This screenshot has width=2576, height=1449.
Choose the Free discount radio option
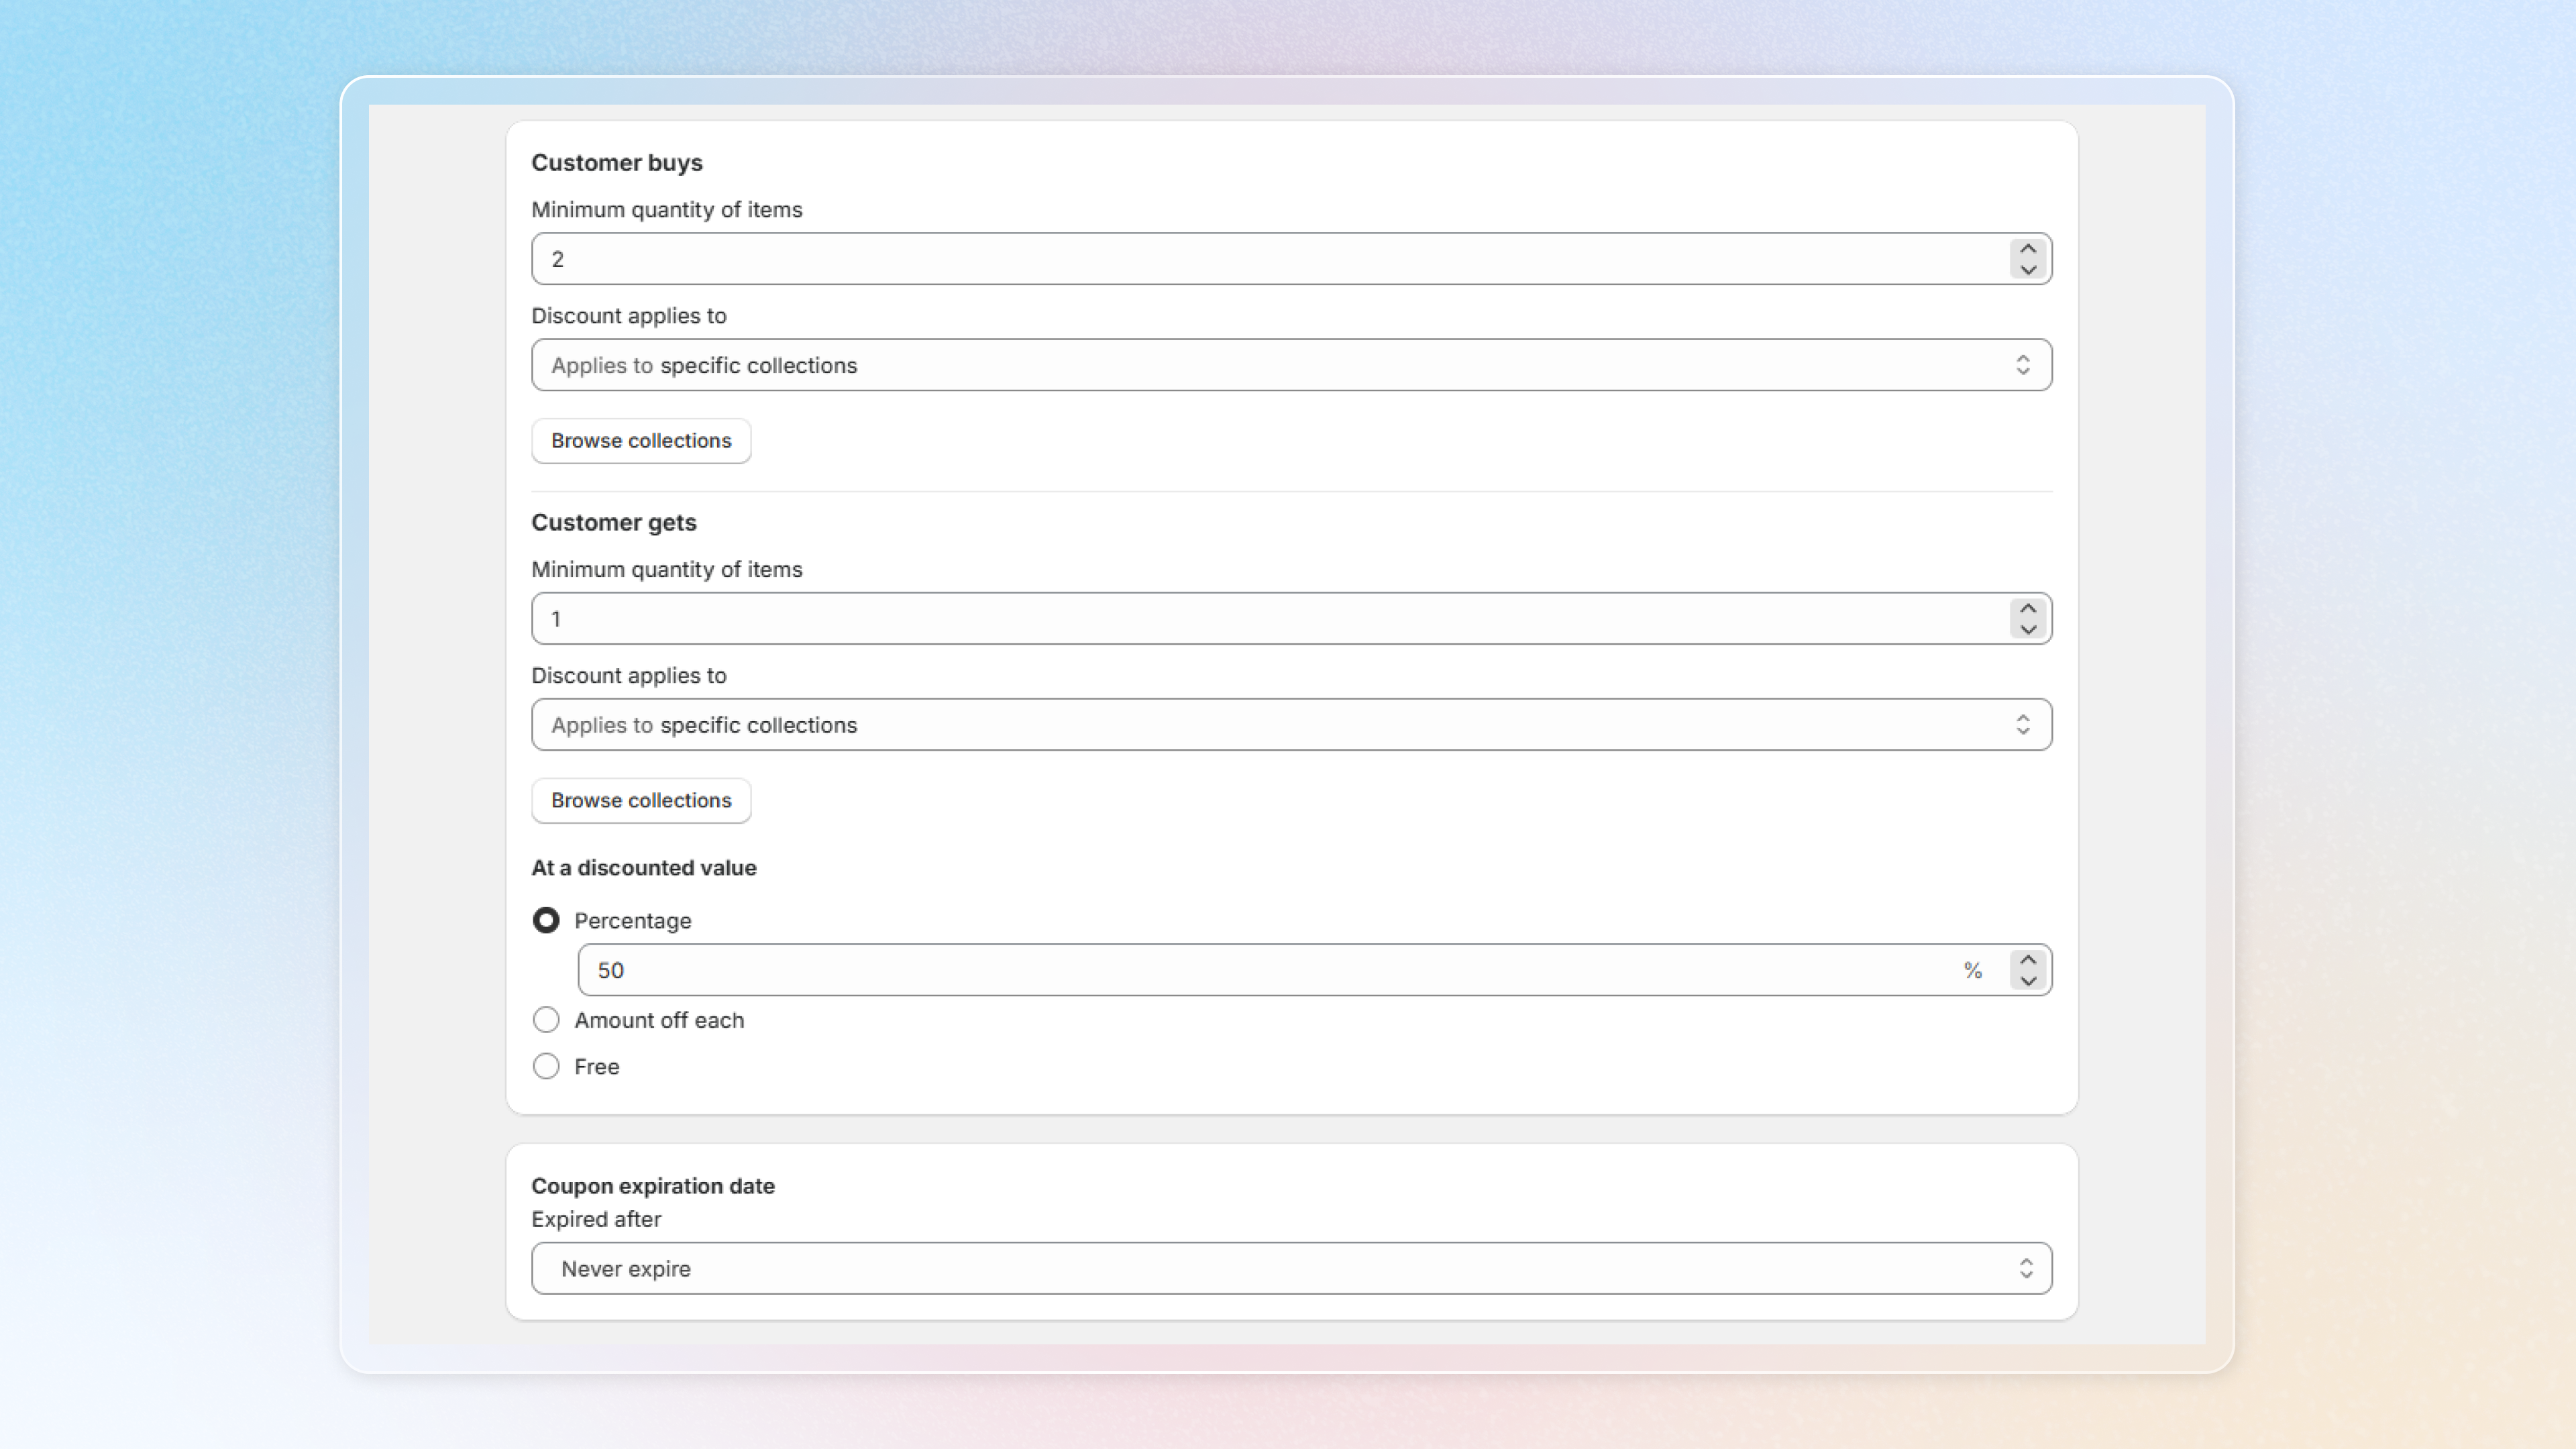546,1066
